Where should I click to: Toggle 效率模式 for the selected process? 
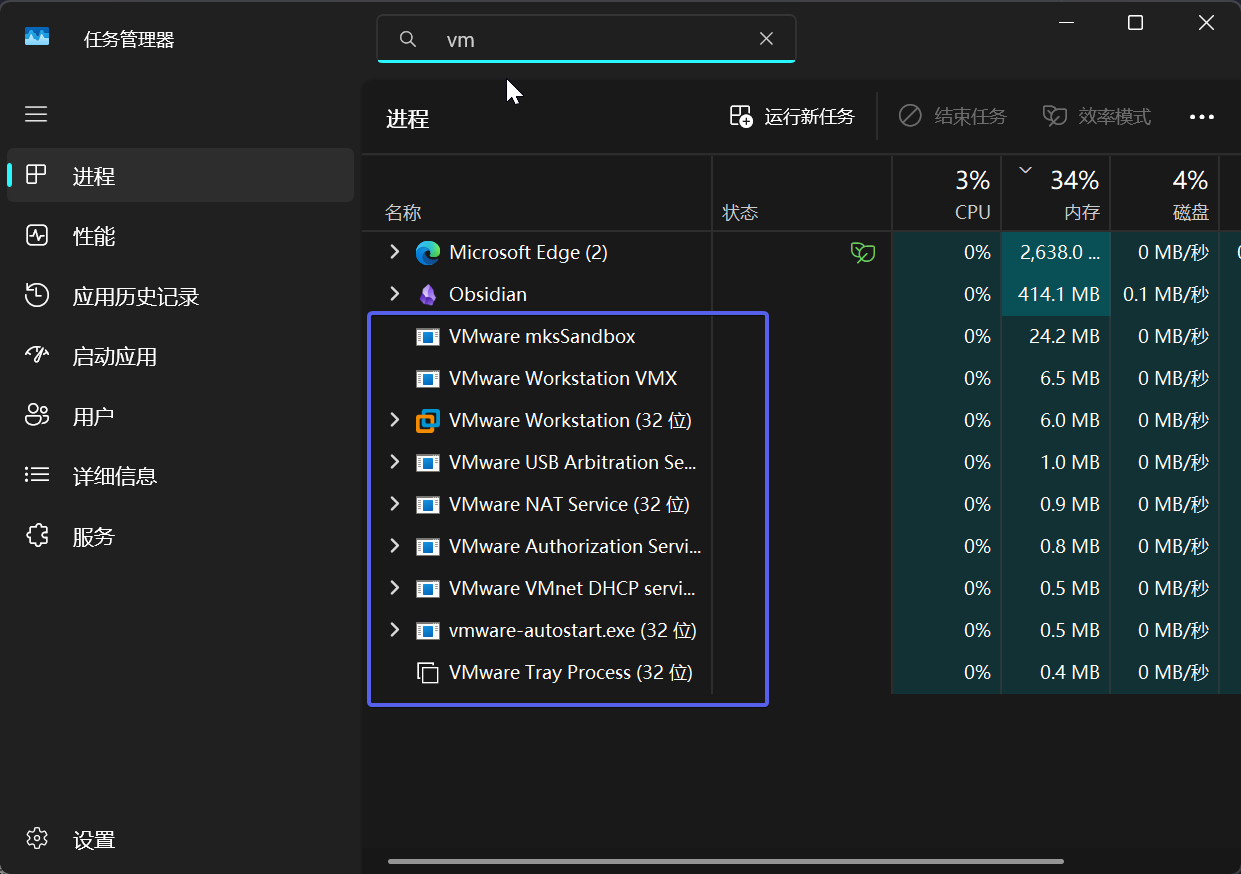point(1096,116)
